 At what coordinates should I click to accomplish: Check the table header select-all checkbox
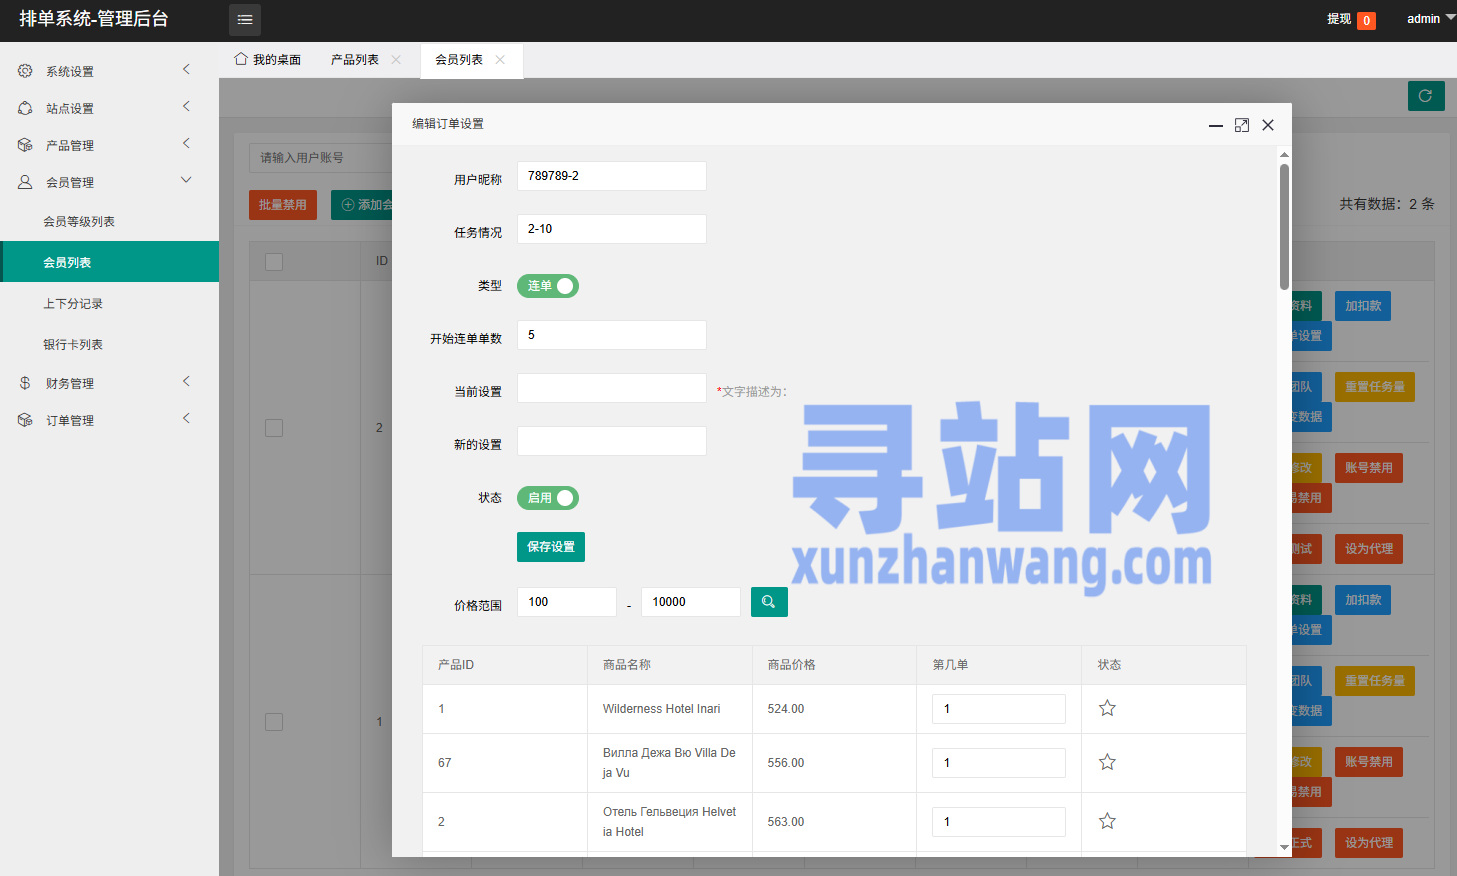[x=274, y=262]
